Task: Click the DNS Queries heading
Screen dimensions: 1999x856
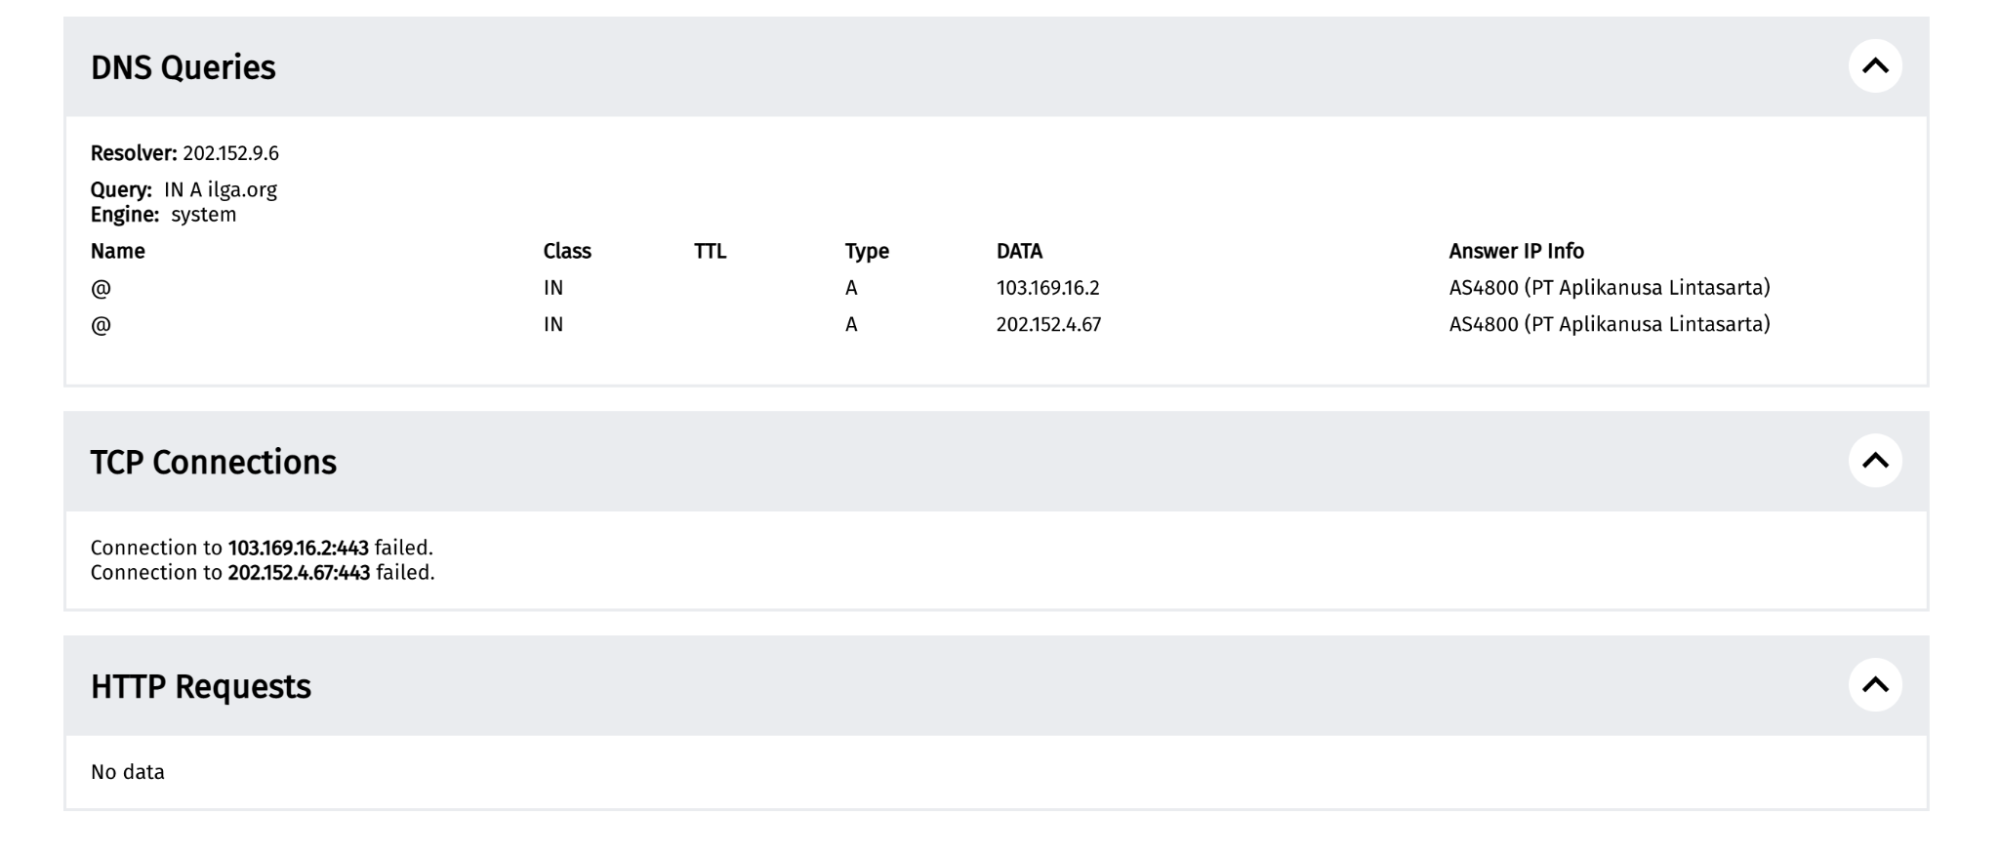Action: point(183,67)
